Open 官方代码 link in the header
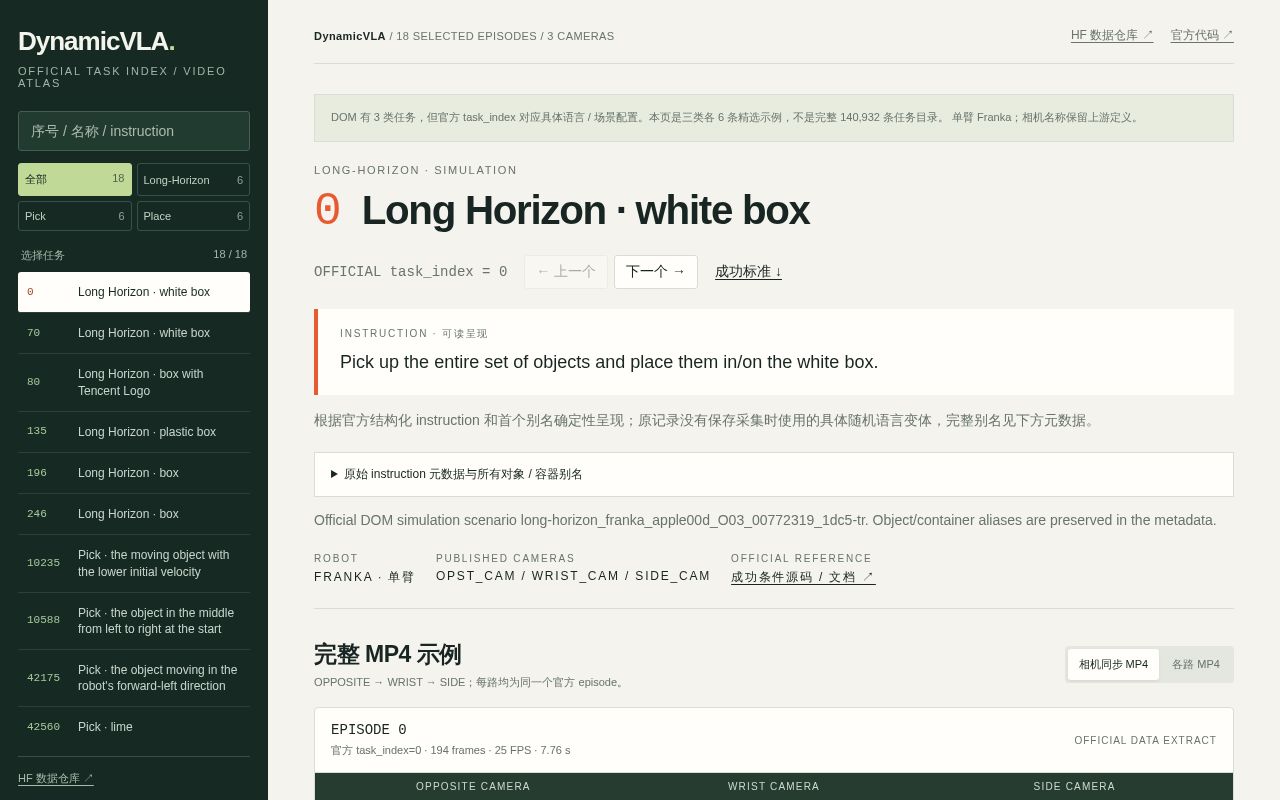Viewport: 1280px width, 800px height. (1202, 35)
